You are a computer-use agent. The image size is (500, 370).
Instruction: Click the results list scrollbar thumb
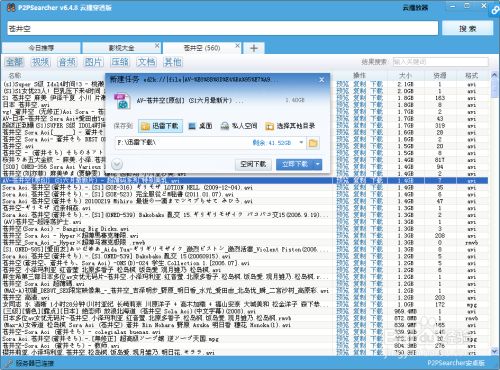pyautogui.click(x=494, y=89)
